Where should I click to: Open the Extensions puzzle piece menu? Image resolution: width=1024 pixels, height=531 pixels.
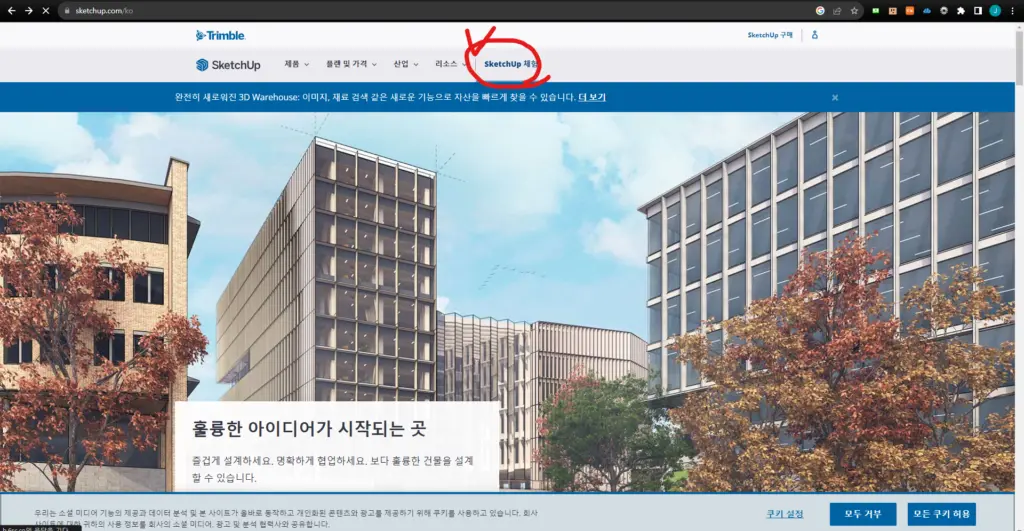click(x=961, y=10)
